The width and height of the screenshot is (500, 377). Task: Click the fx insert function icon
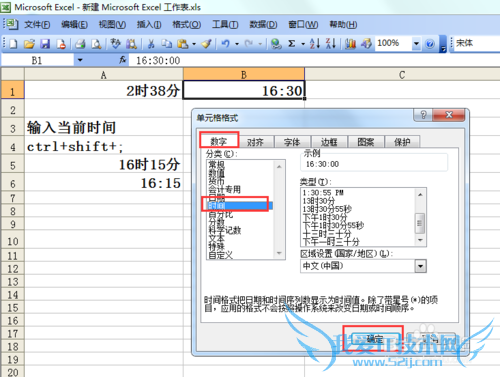coord(123,60)
